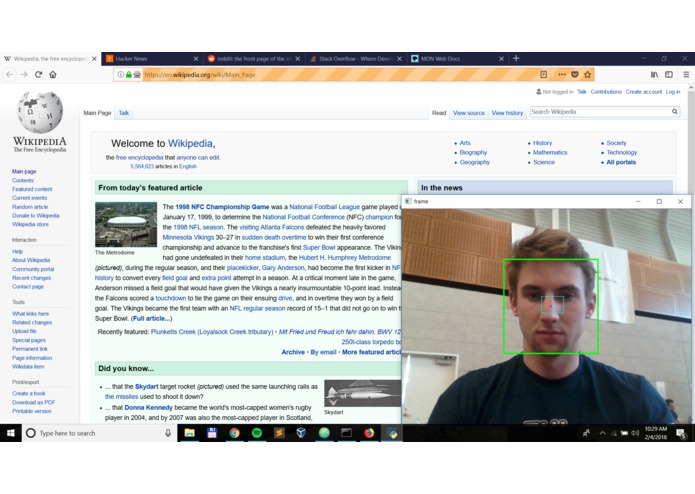
Task: Open 1998 NFC Championship Game link
Action: coord(222,207)
